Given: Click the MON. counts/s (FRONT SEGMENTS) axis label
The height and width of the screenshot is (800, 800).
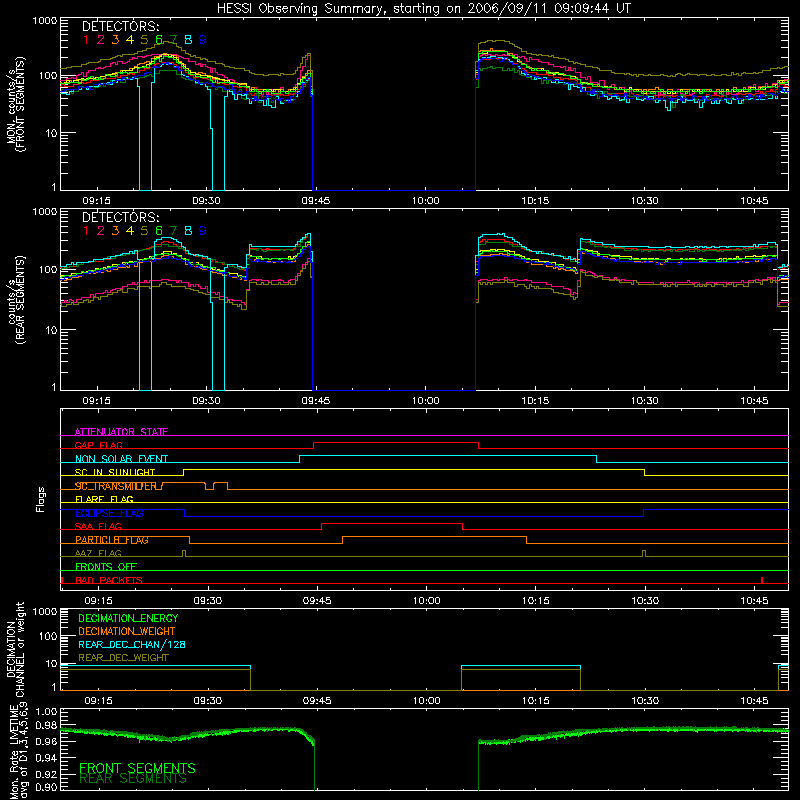Looking at the screenshot, I should 16,104.
